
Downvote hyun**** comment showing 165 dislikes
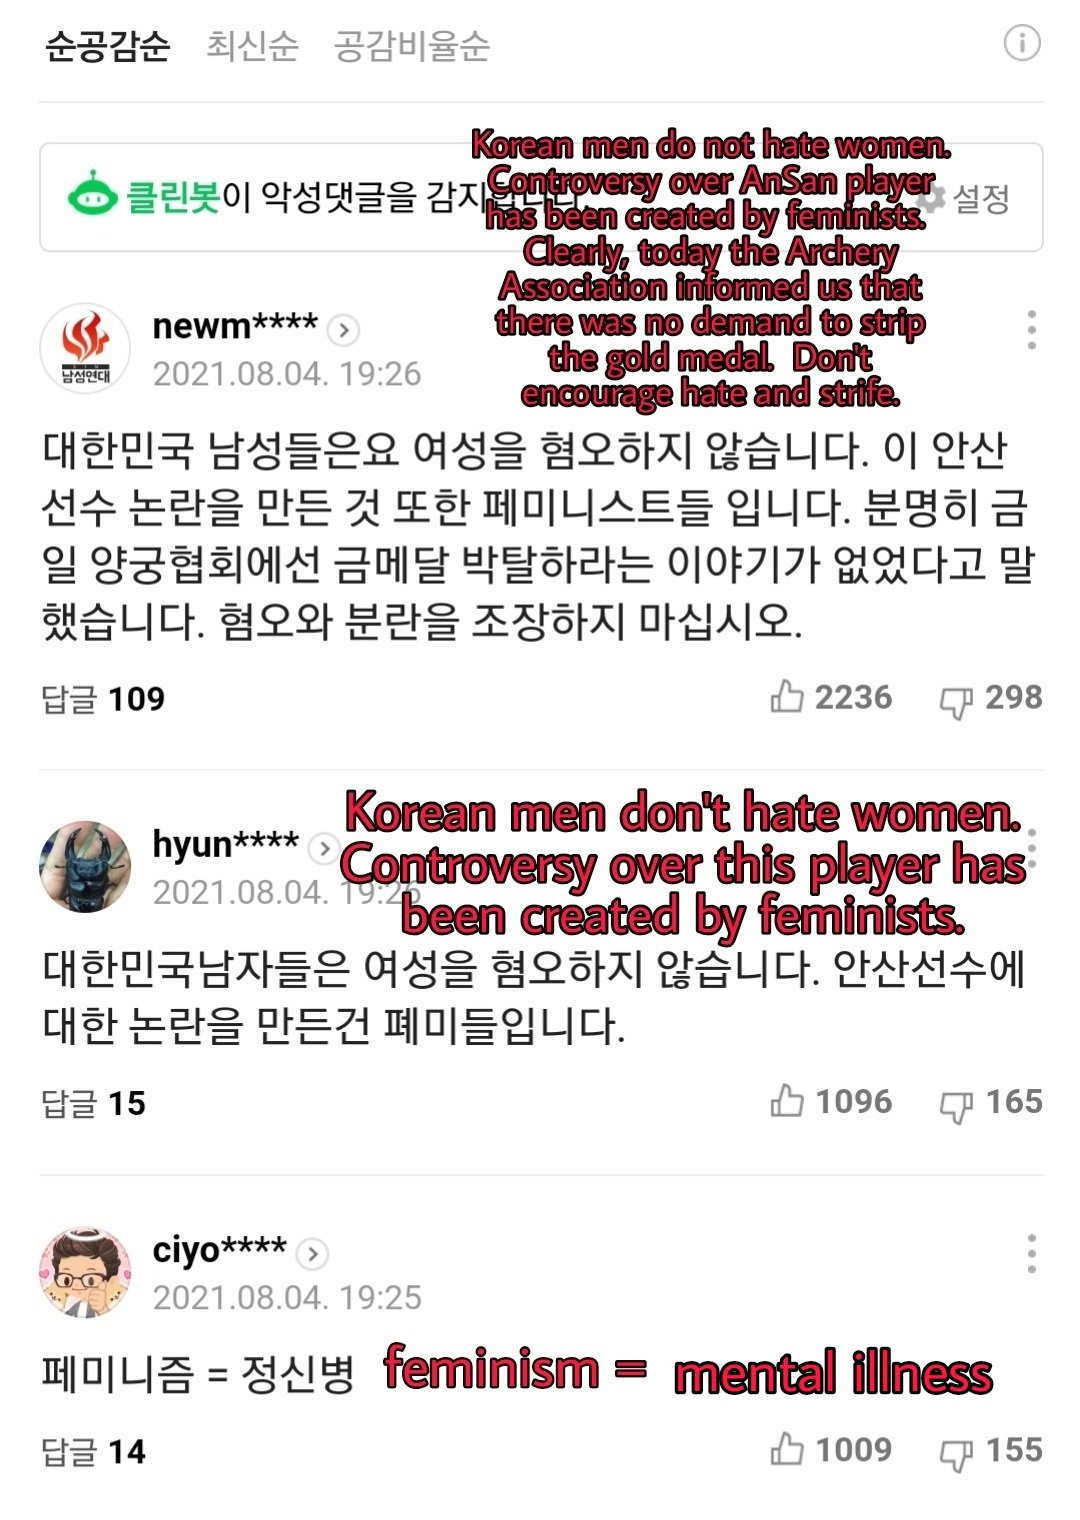coord(990,1103)
